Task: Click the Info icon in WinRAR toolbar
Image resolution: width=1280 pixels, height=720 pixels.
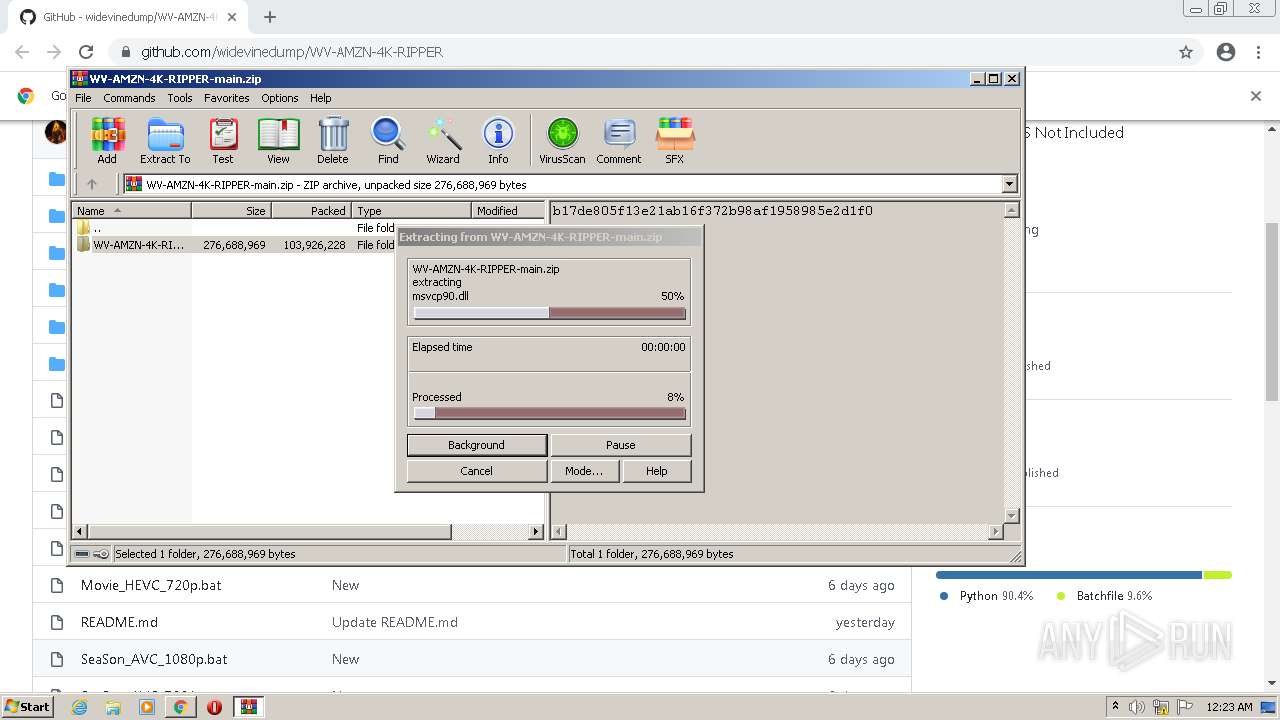Action: 498,141
